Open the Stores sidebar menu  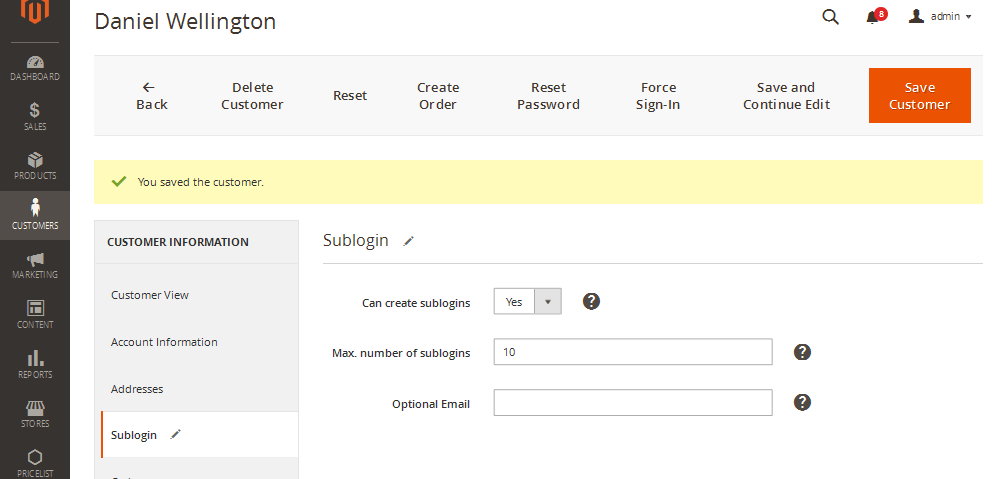[x=34, y=414]
